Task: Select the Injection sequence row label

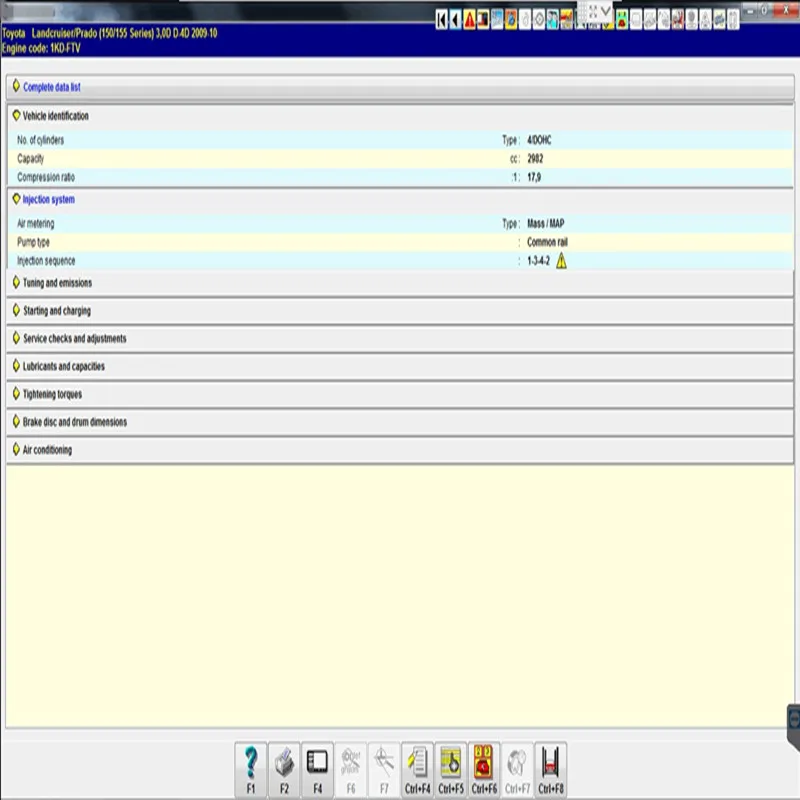Action: 46,261
